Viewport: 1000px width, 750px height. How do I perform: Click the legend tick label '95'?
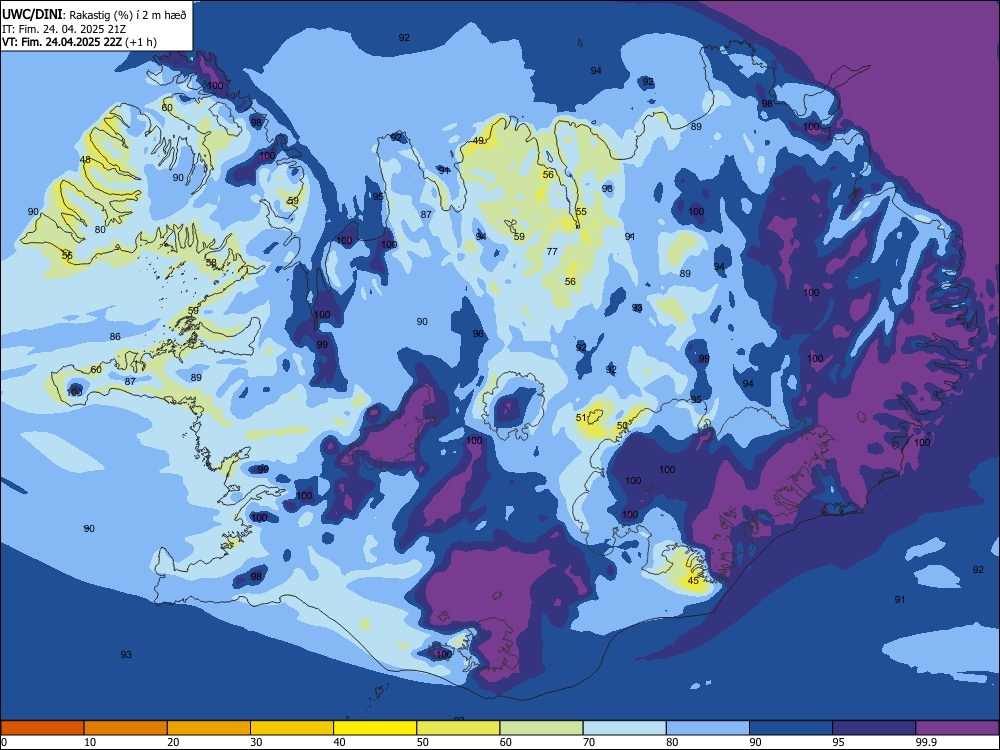point(839,742)
